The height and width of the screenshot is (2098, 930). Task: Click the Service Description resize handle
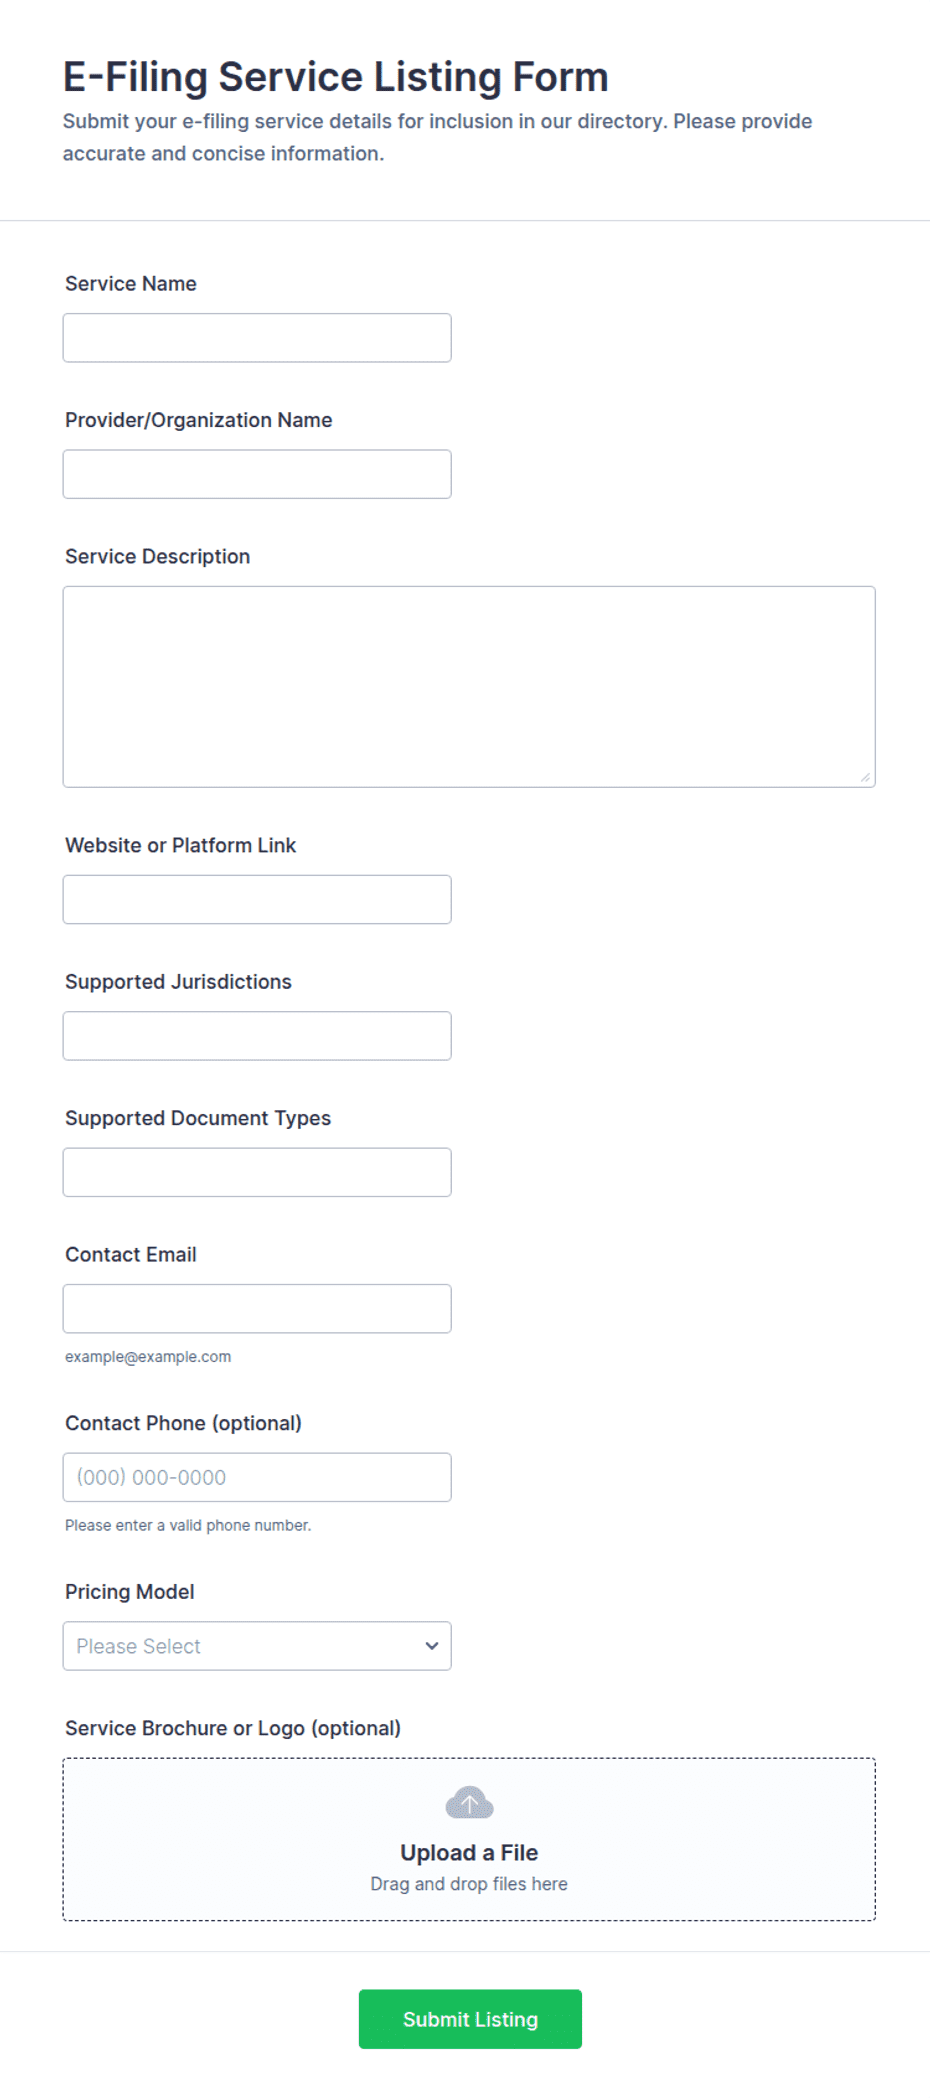point(865,777)
